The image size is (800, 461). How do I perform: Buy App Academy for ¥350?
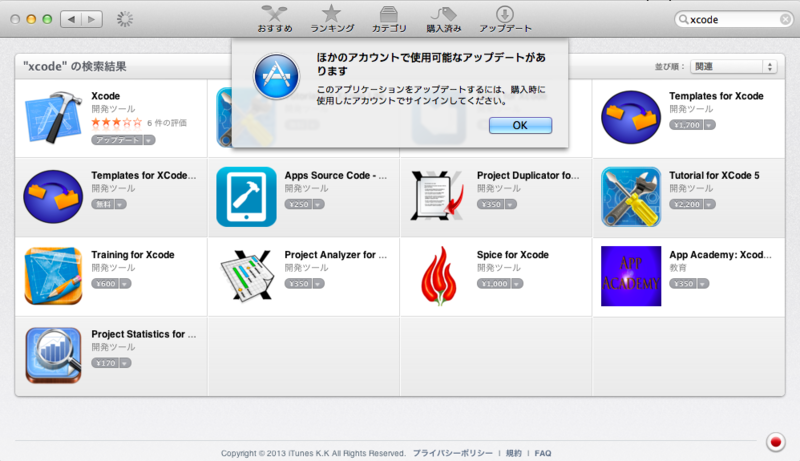(x=683, y=284)
